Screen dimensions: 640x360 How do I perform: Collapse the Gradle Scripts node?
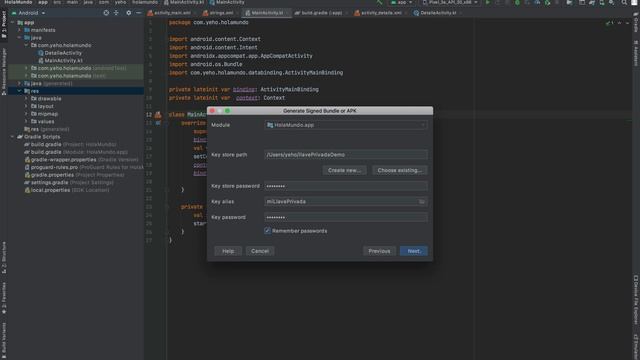[x=12, y=137]
